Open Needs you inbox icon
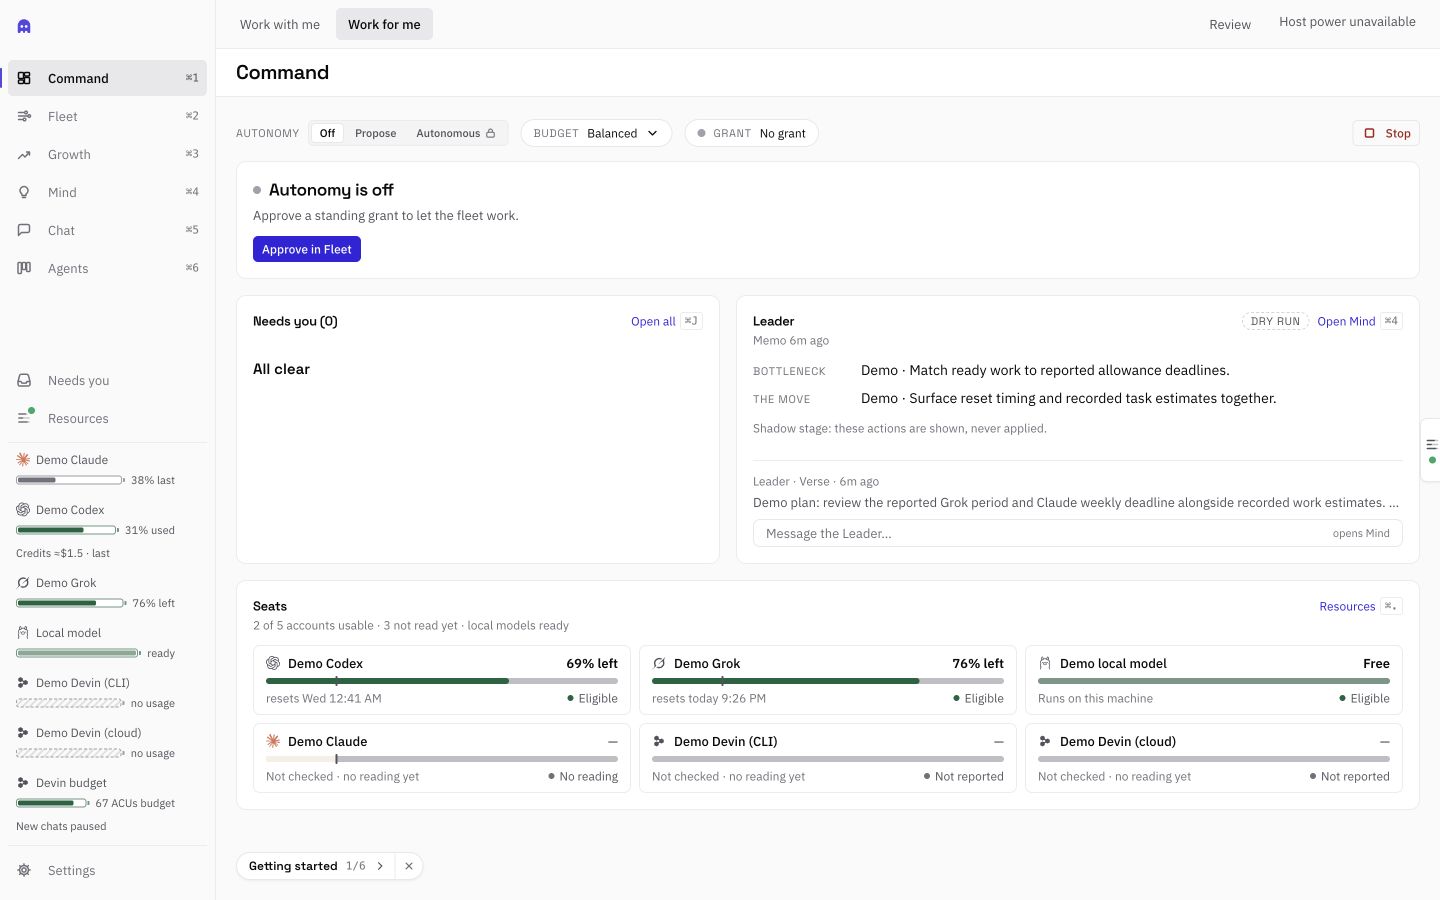The image size is (1440, 900). tap(24, 380)
